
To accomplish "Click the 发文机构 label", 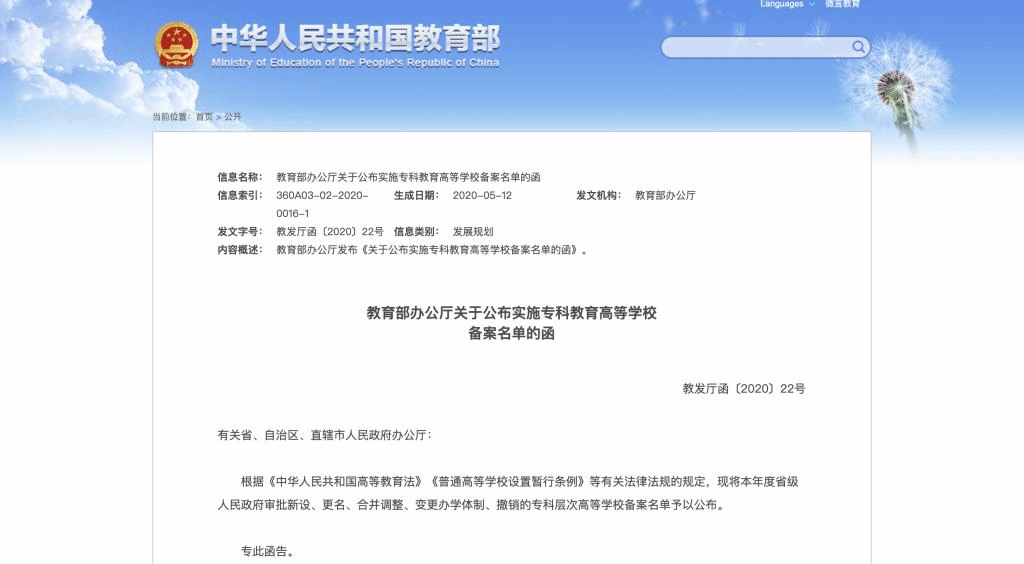I will pyautogui.click(x=598, y=195).
